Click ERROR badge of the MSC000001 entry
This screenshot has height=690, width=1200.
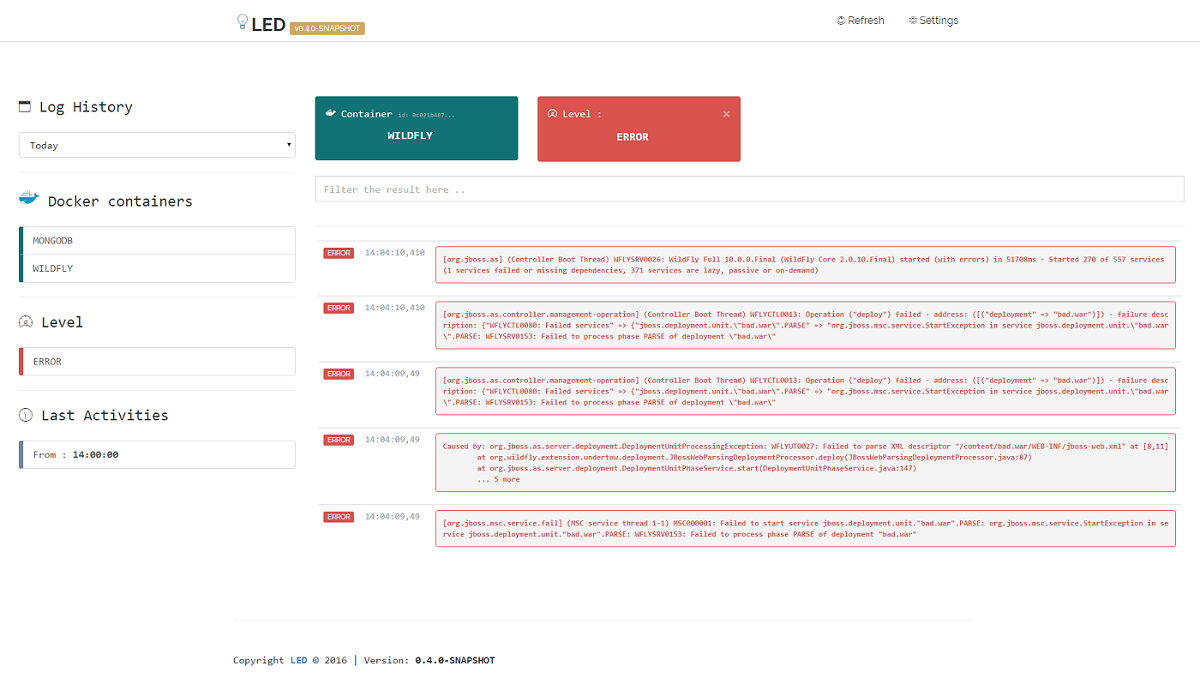tap(339, 517)
